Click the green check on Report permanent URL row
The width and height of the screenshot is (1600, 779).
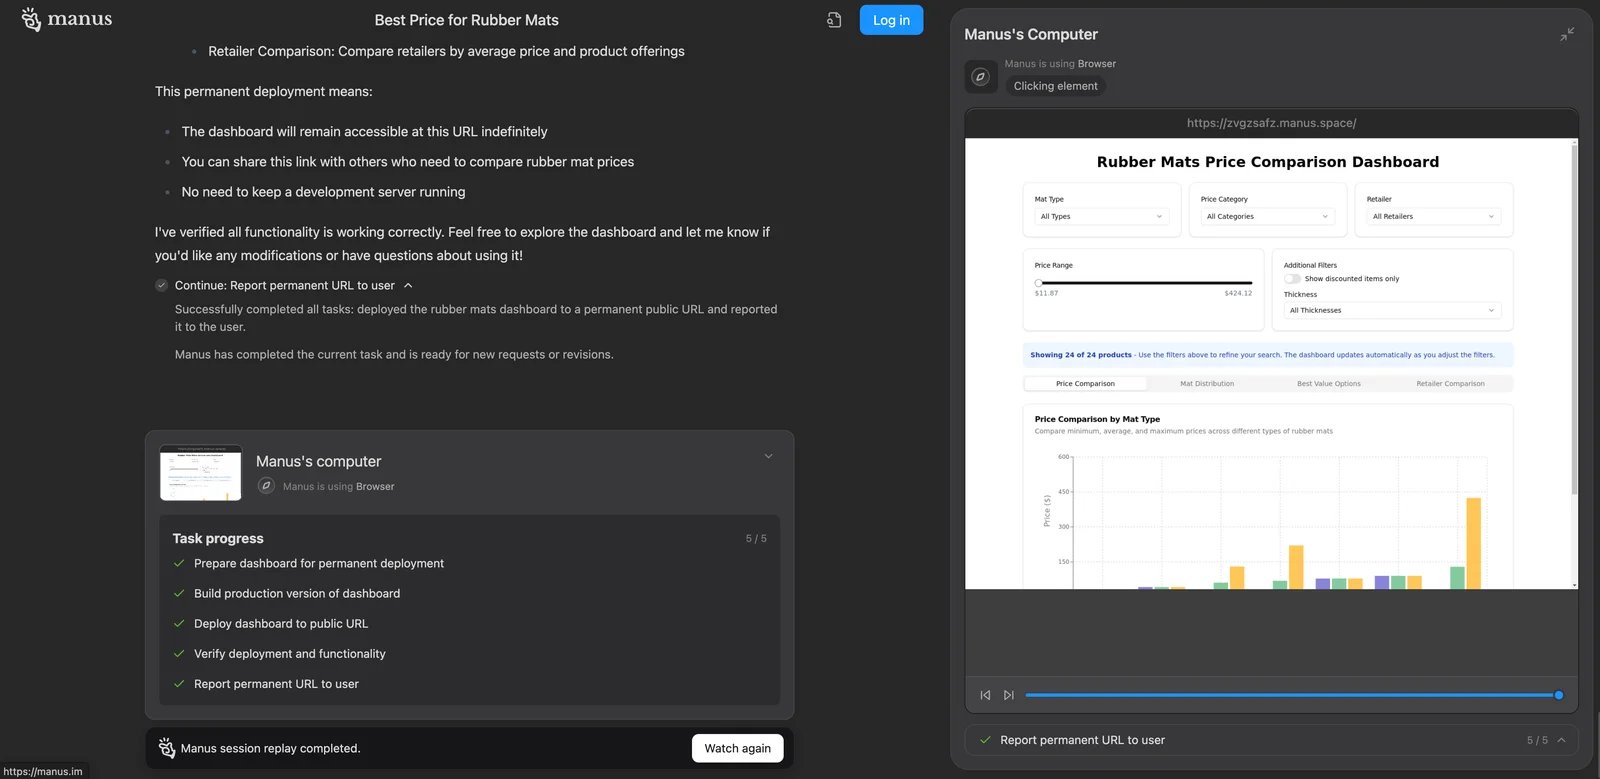(985, 740)
